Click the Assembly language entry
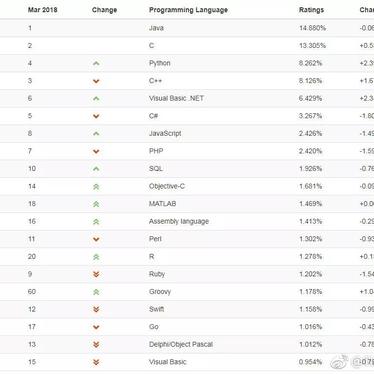Image resolution: width=374 pixels, height=374 pixels. [x=179, y=221]
